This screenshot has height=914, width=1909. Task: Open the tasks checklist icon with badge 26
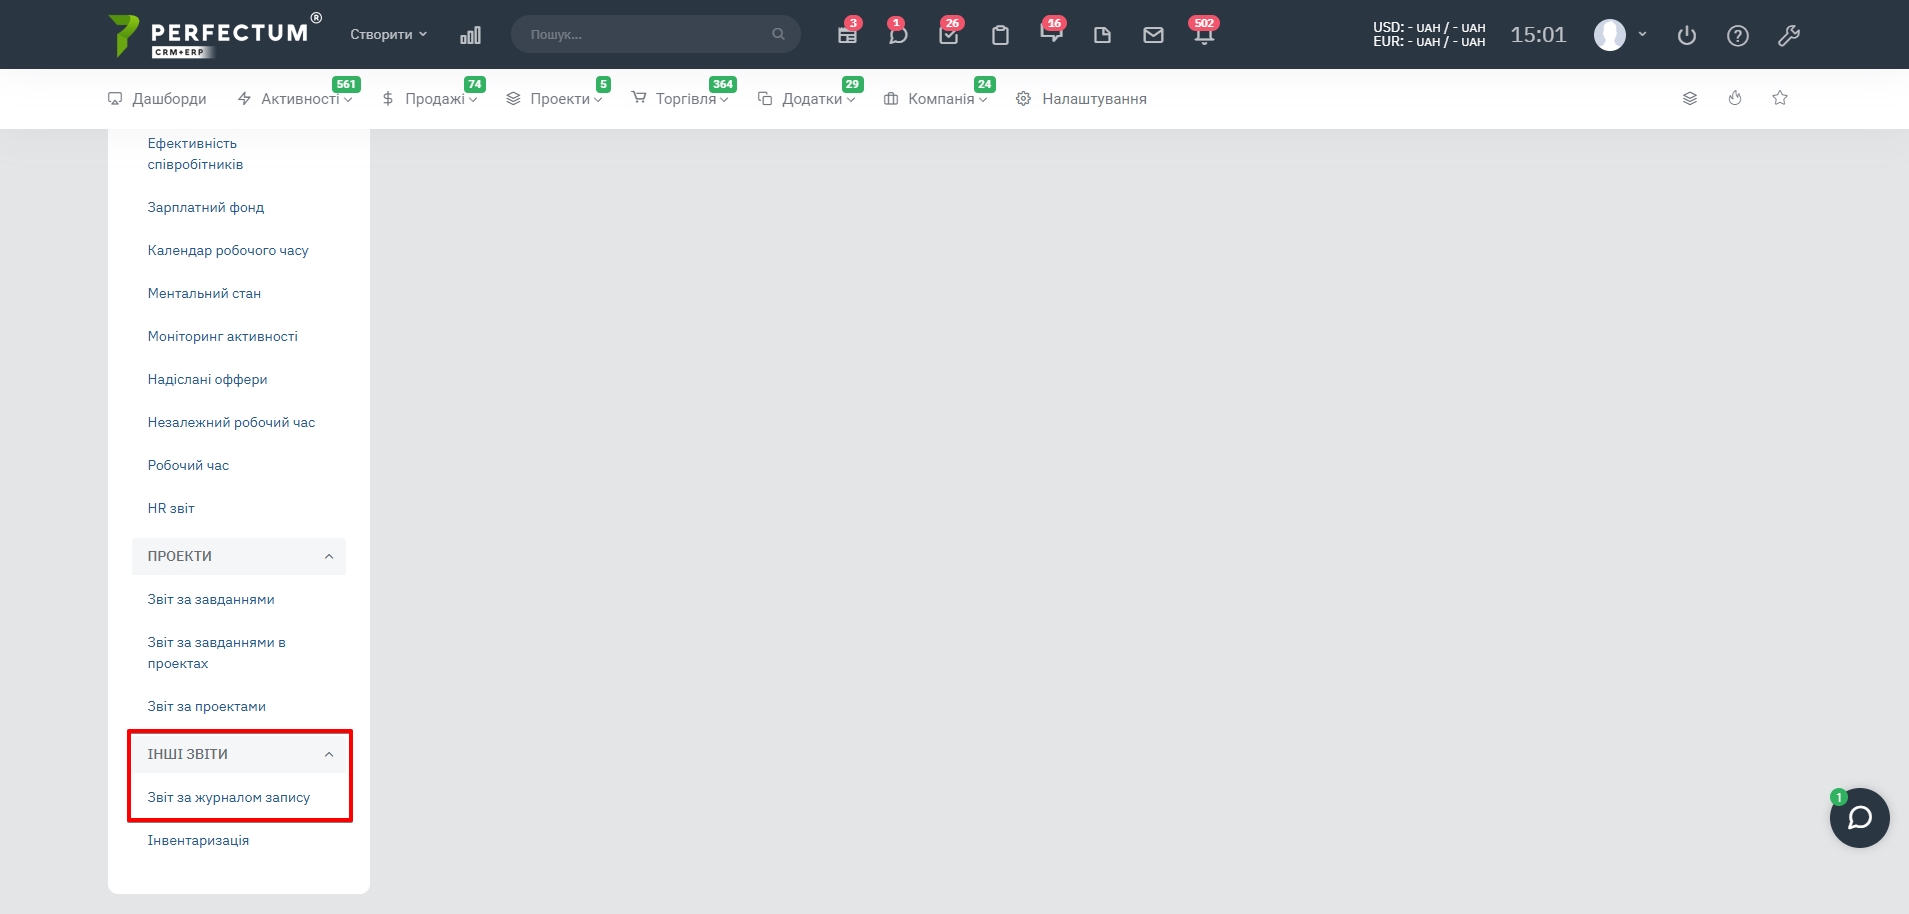click(948, 35)
